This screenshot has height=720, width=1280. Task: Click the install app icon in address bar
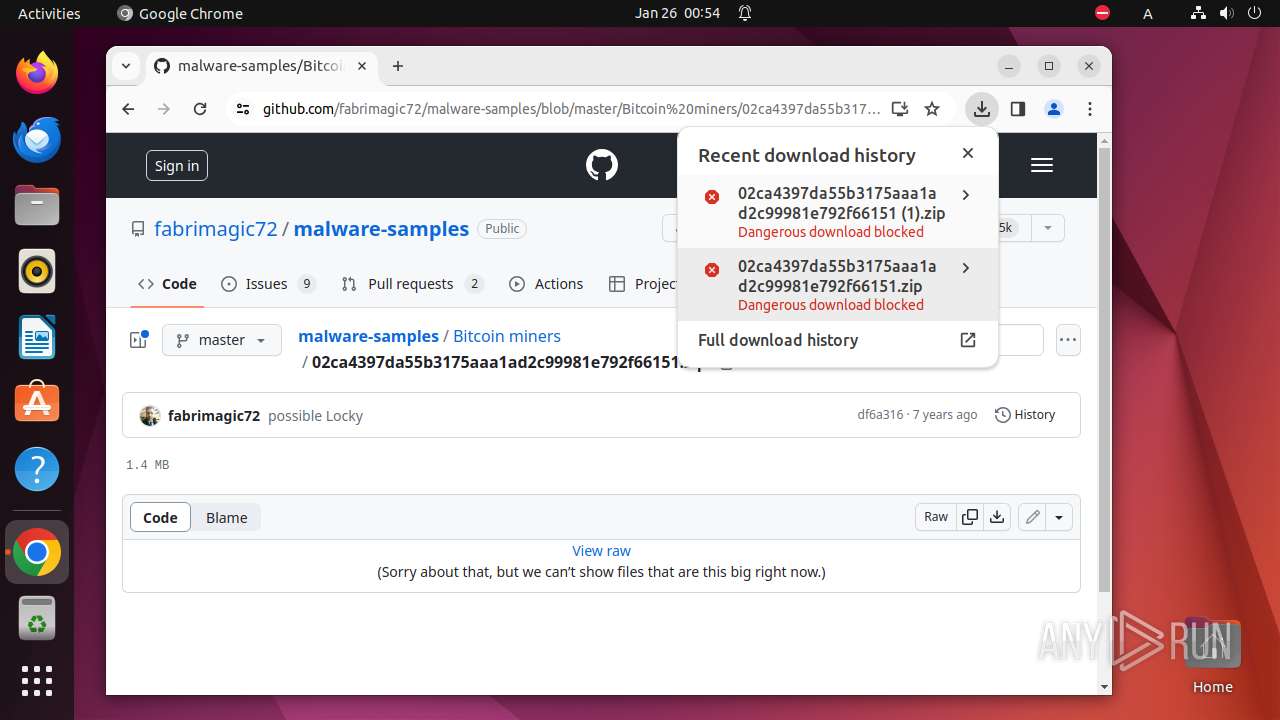(x=900, y=109)
